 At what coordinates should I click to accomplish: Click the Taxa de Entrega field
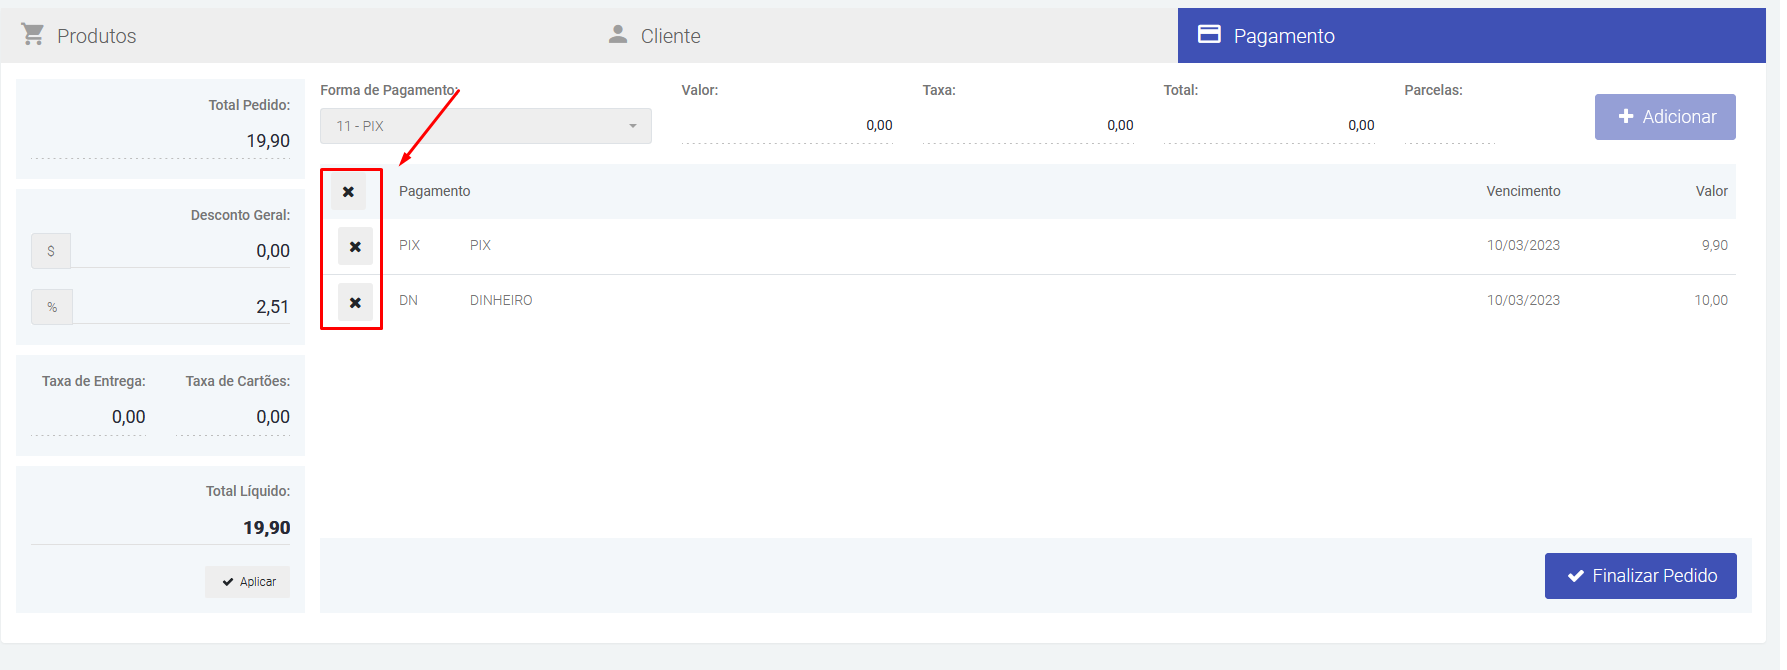click(90, 417)
